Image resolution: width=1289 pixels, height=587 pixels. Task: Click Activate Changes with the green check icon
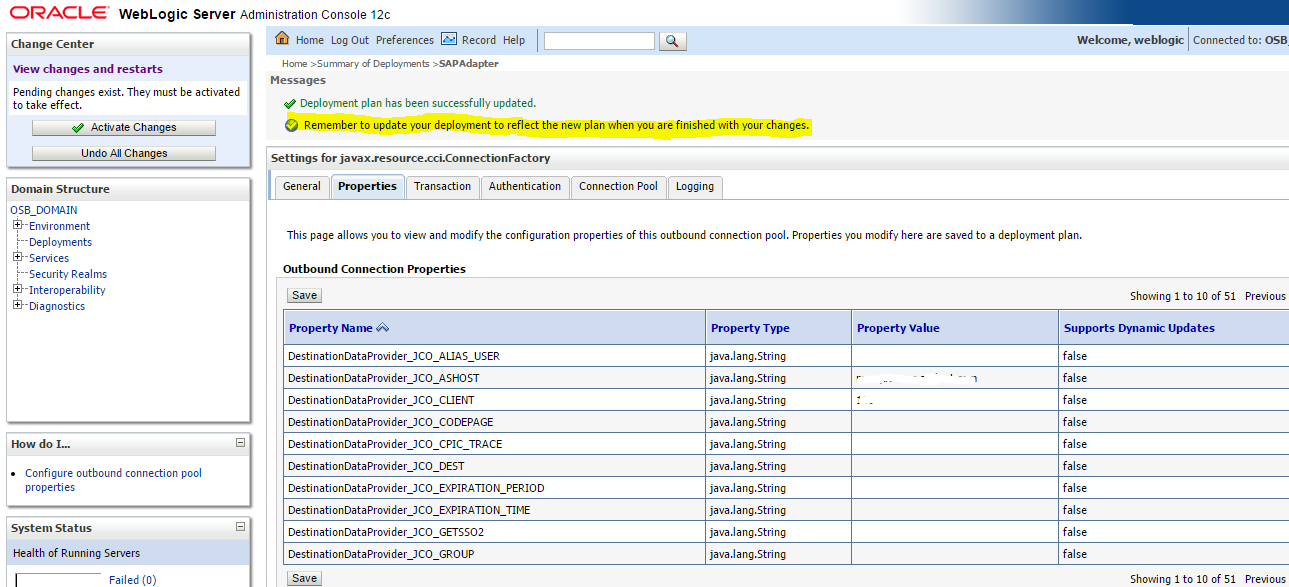pos(123,127)
